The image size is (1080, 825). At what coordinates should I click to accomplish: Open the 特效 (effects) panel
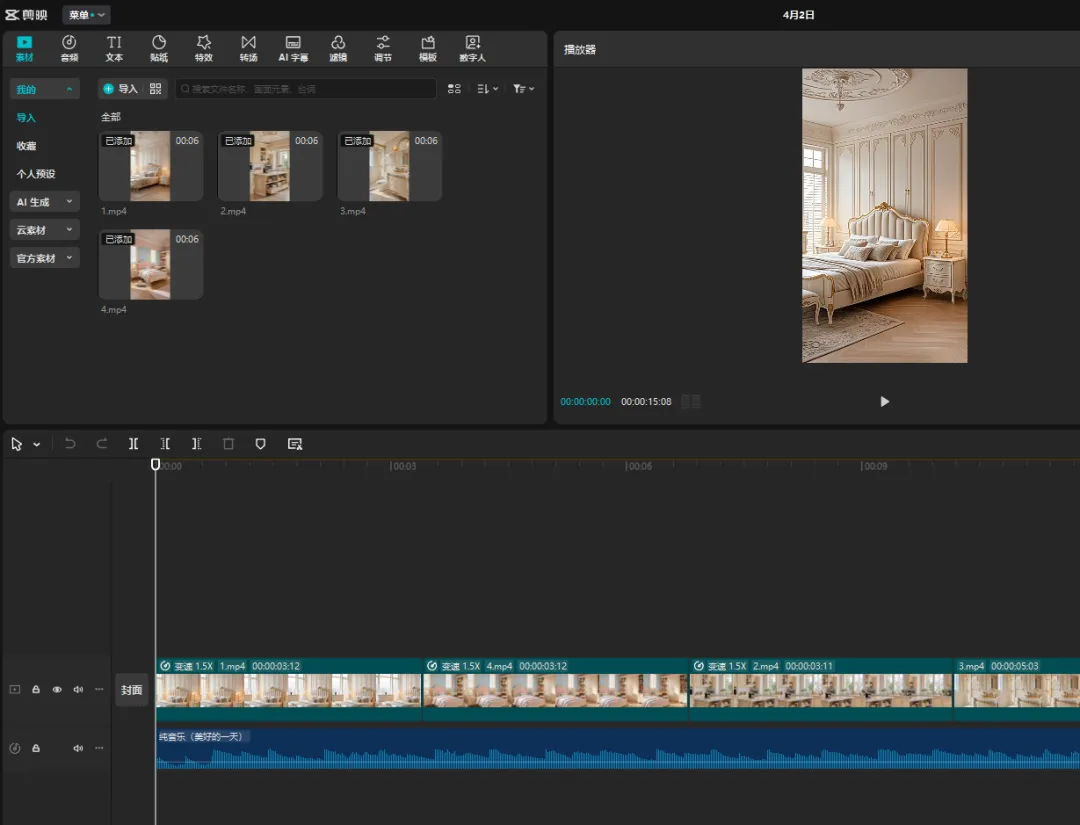(x=204, y=48)
